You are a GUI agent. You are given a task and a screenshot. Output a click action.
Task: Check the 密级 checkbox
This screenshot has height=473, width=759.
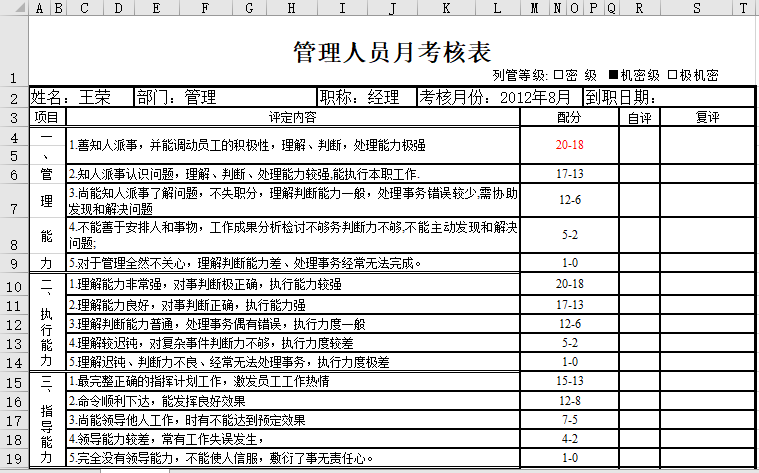coord(558,75)
